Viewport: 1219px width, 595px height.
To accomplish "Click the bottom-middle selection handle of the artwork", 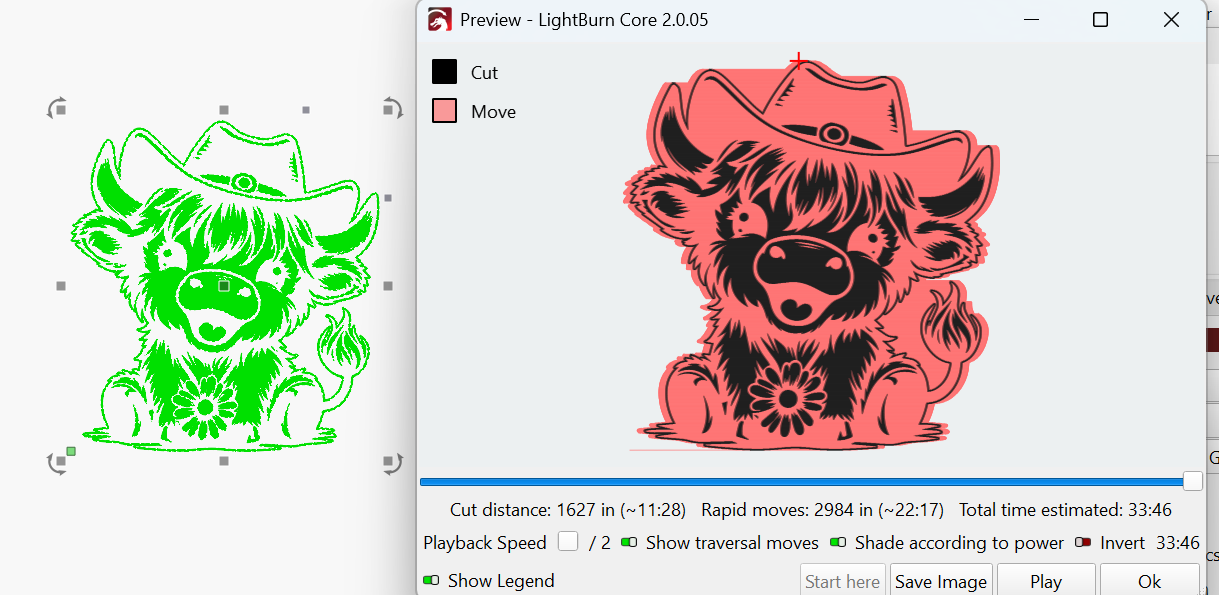I will tap(224, 461).
